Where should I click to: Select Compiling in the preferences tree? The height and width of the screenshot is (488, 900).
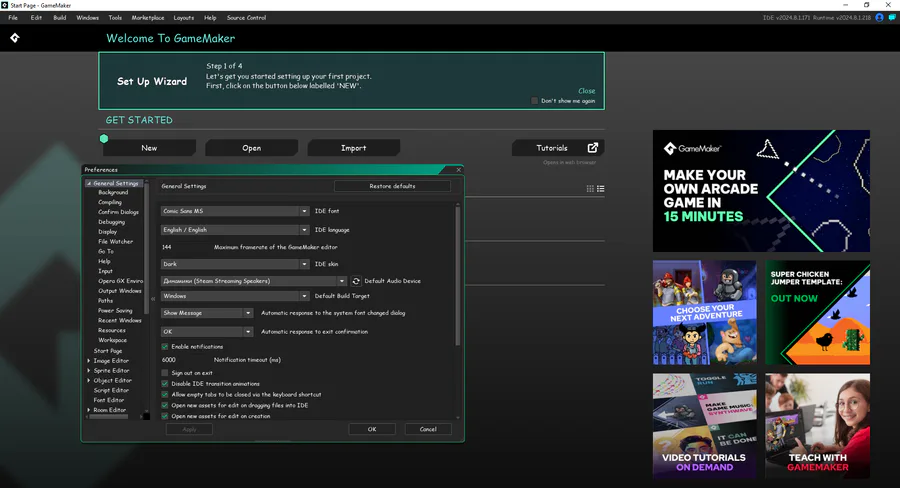point(110,202)
